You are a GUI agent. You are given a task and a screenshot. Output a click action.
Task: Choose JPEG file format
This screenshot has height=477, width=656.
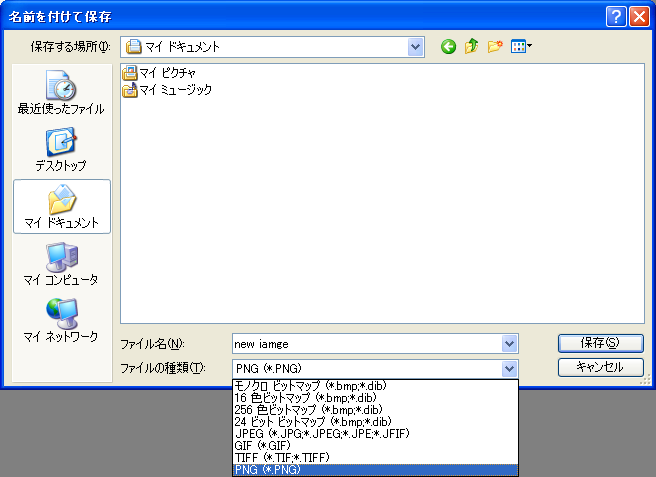point(375,433)
